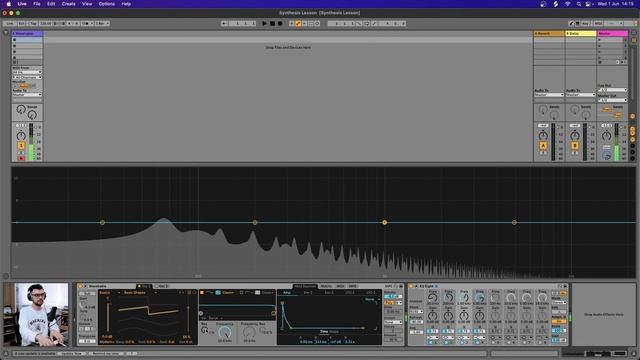Image resolution: width=640 pixels, height=360 pixels.
Task: Select the Env 2 envelope tab
Action: (x=308, y=293)
